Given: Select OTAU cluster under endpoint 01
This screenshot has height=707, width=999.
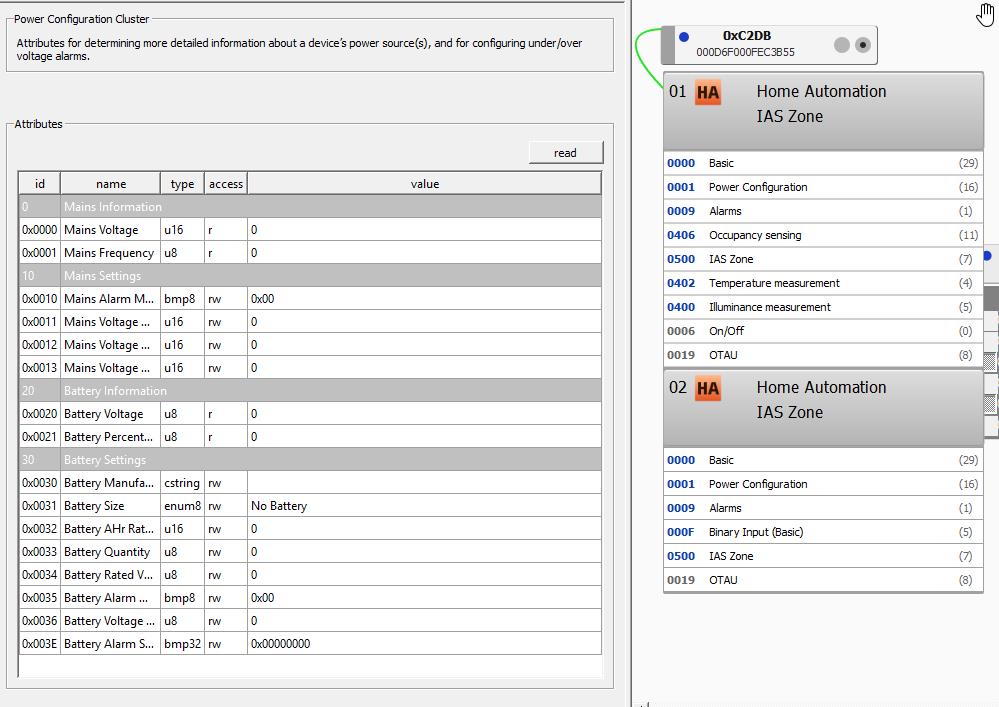Looking at the screenshot, I should coord(823,355).
